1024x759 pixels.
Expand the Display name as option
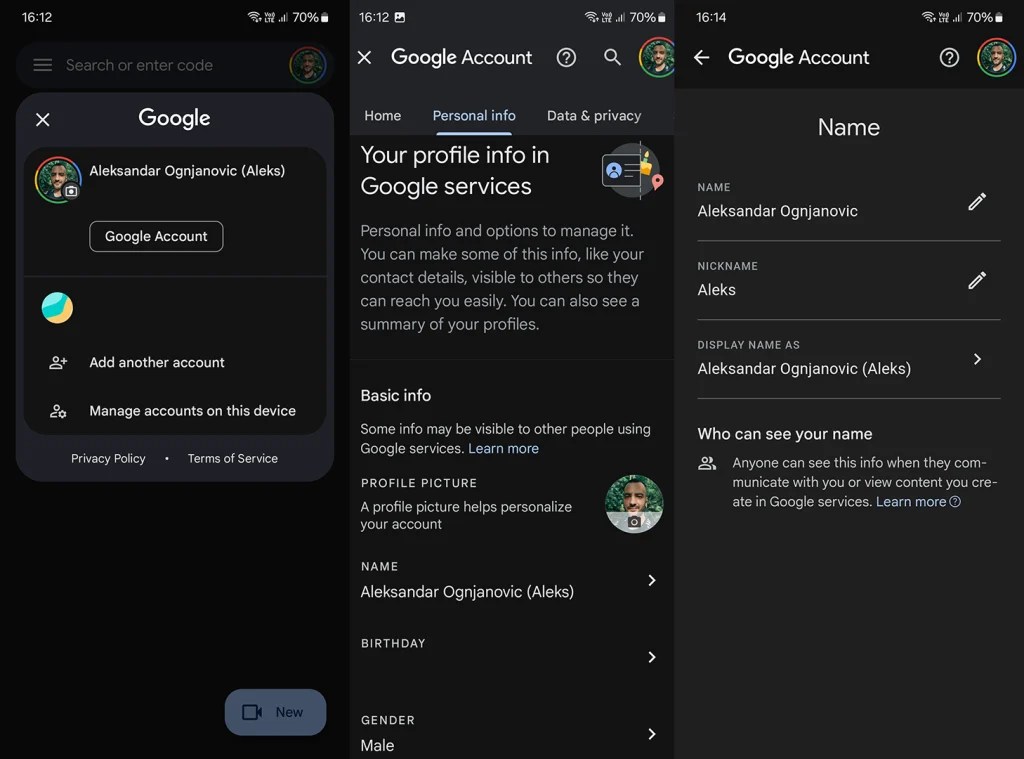pyautogui.click(x=977, y=359)
